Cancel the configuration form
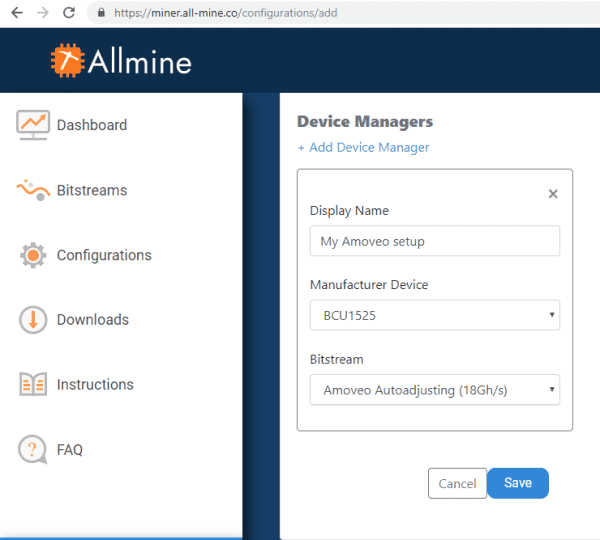Viewport: 600px width, 540px height. tap(457, 483)
